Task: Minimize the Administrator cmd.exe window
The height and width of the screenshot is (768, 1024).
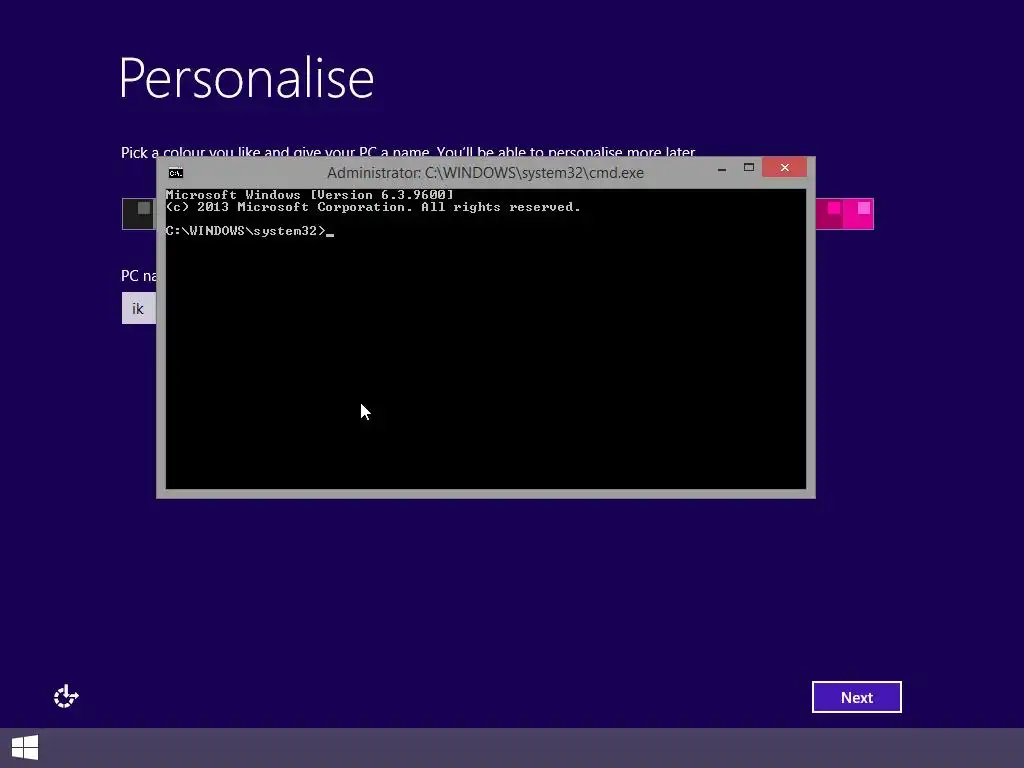Action: pos(722,168)
